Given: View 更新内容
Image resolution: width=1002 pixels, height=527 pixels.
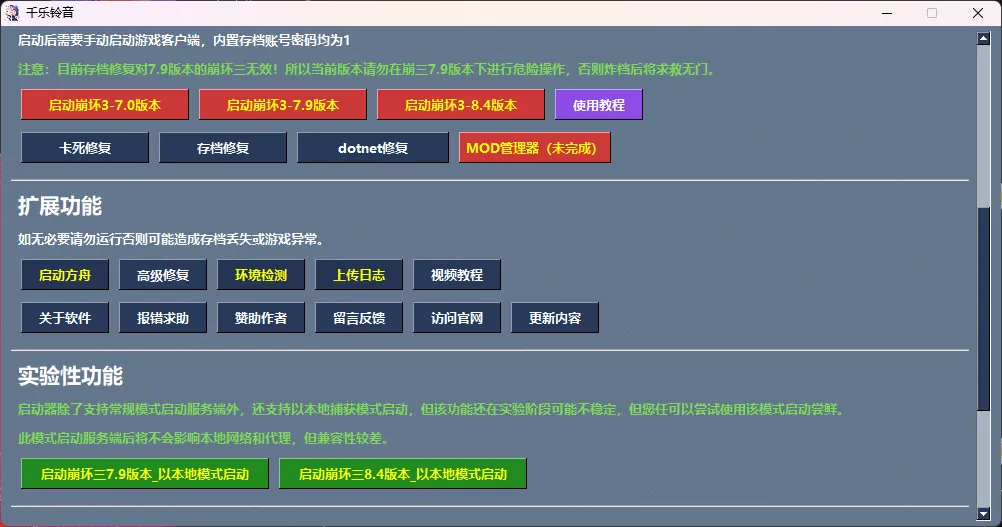Looking at the screenshot, I should pos(555,317).
